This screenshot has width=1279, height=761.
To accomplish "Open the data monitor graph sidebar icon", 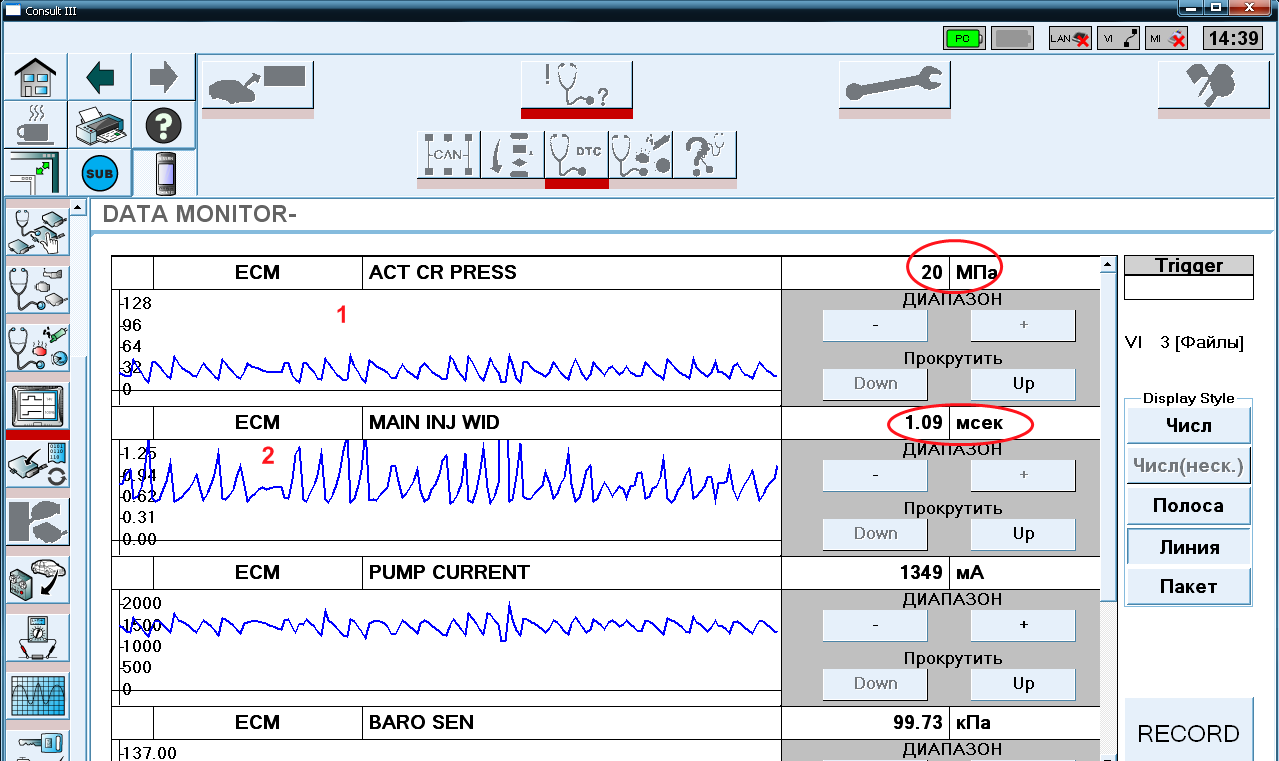I will click(x=37, y=405).
